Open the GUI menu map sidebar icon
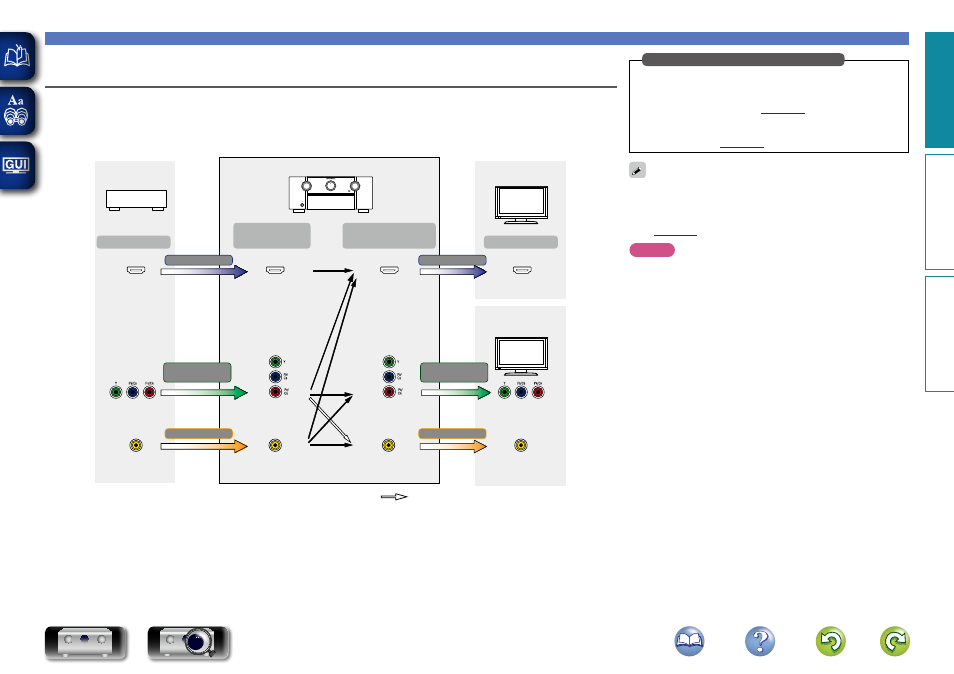The width and height of the screenshot is (954, 674). click(x=16, y=165)
